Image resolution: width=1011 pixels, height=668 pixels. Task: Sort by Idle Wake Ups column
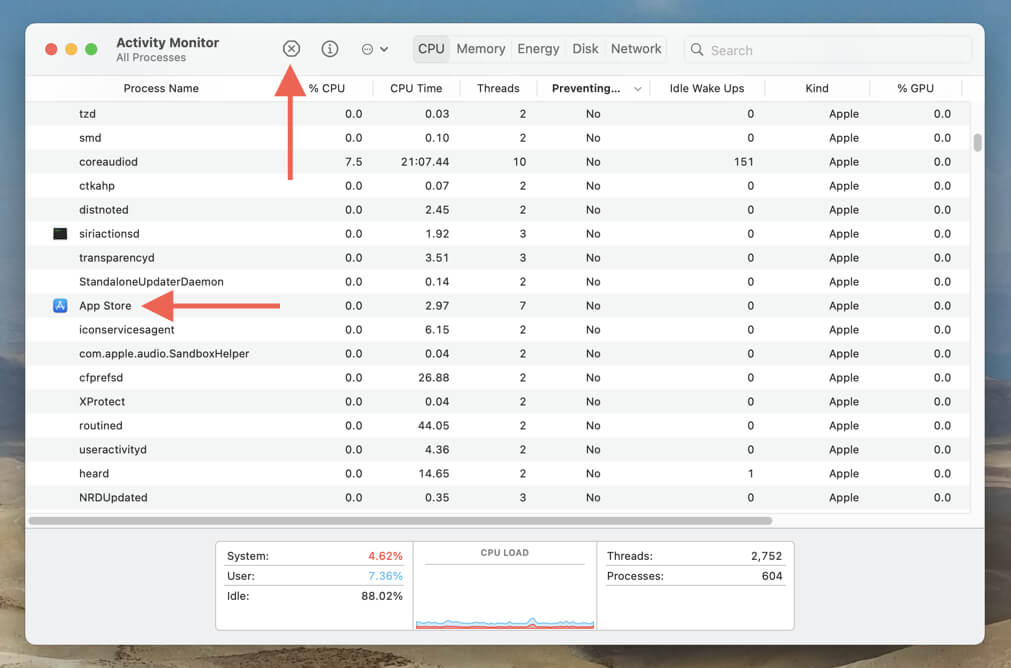tap(707, 88)
